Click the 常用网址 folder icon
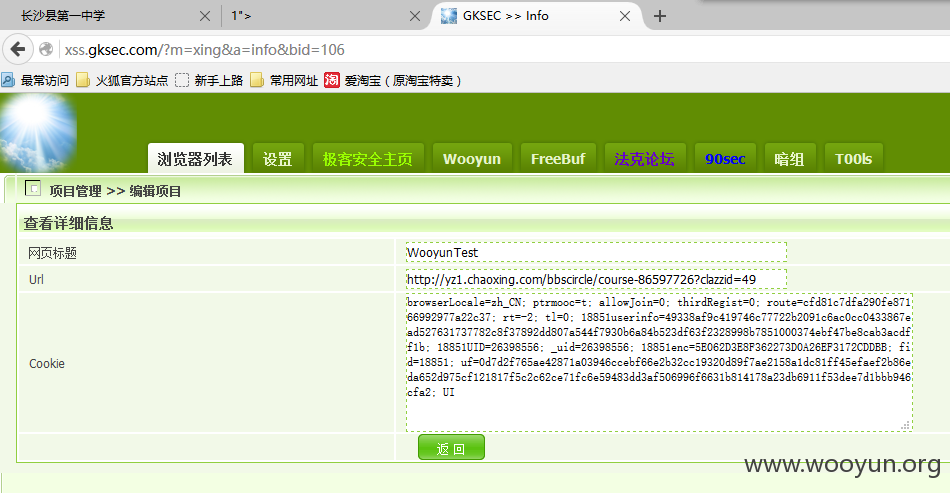 coord(257,80)
